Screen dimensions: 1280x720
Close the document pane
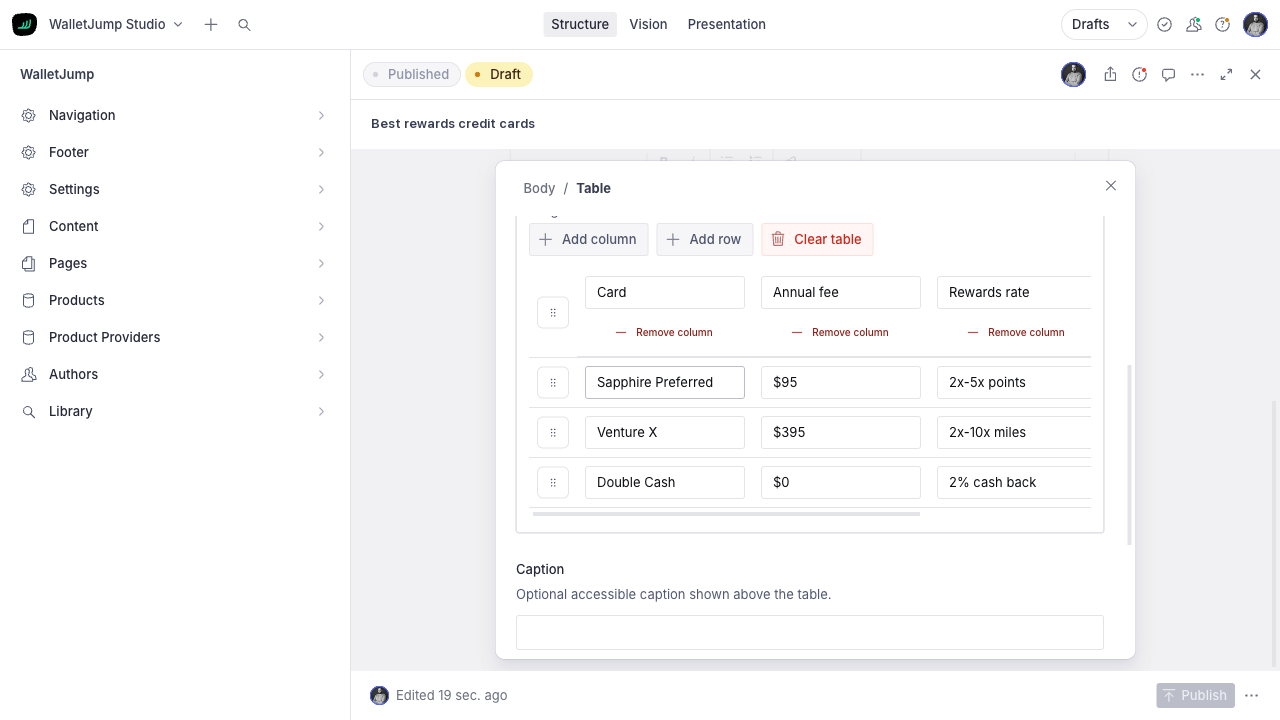point(1255,74)
